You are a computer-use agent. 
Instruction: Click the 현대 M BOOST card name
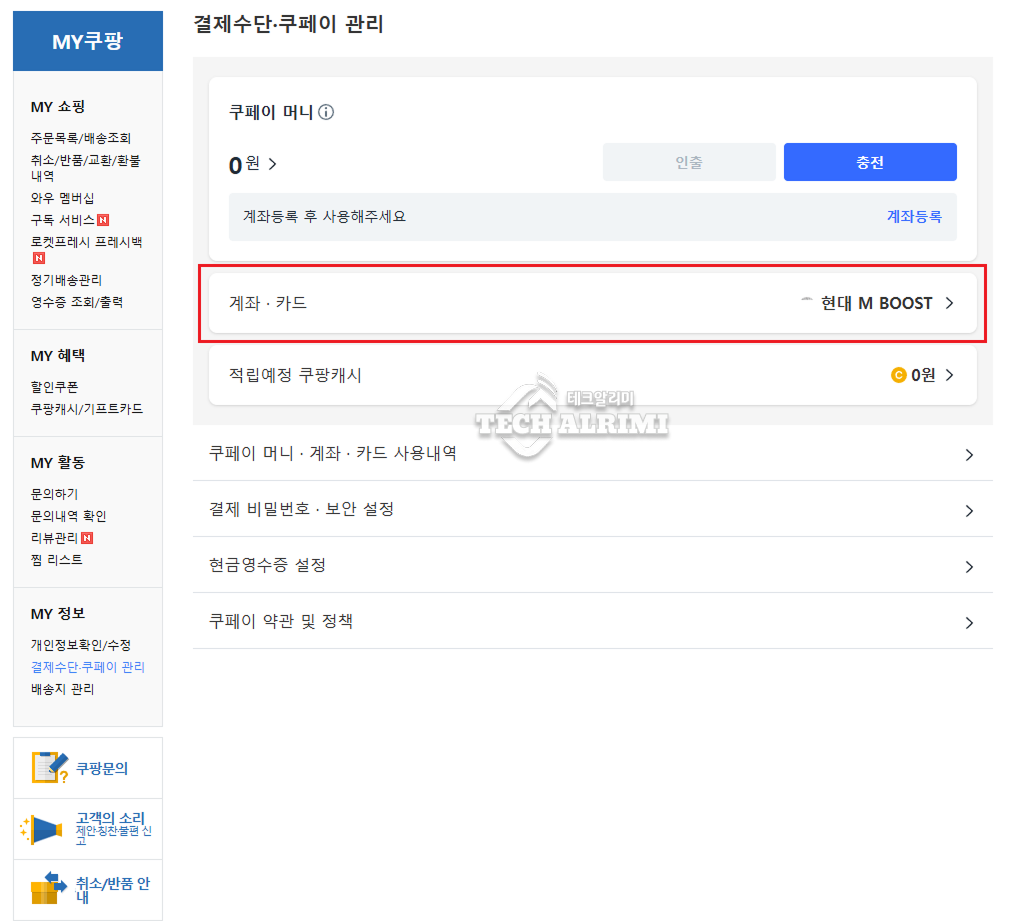(876, 303)
